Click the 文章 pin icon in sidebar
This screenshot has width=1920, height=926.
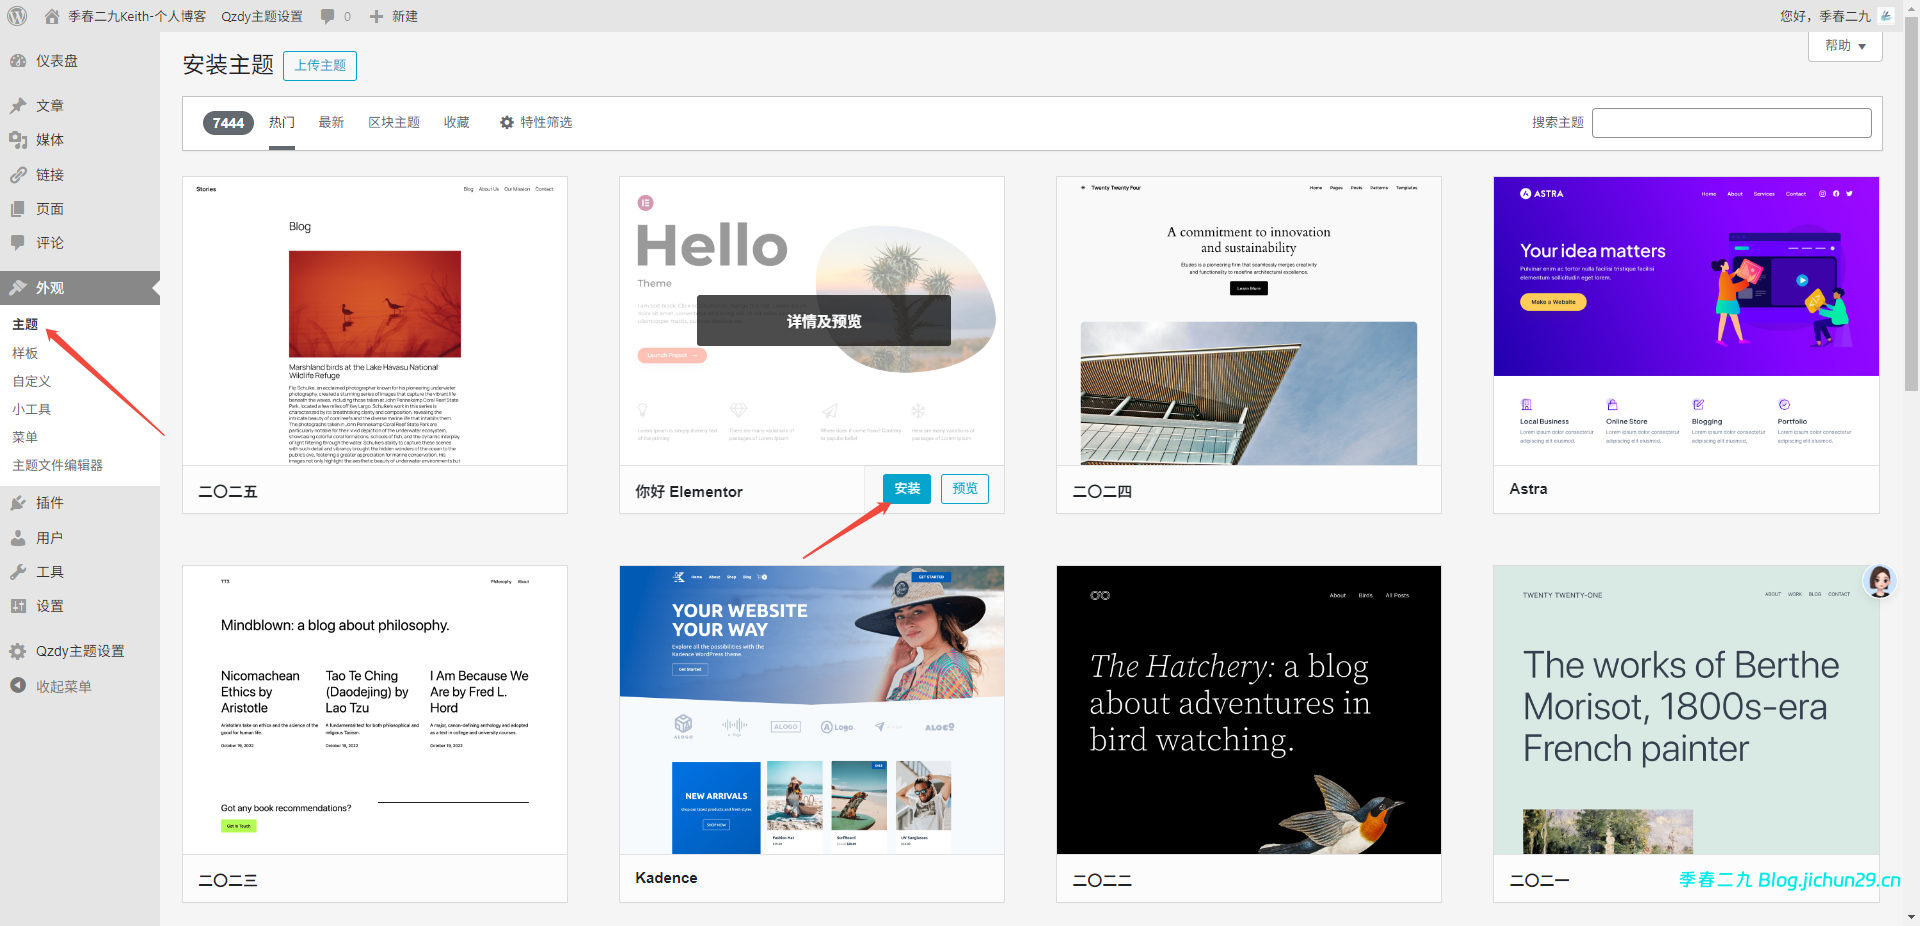click(18, 106)
